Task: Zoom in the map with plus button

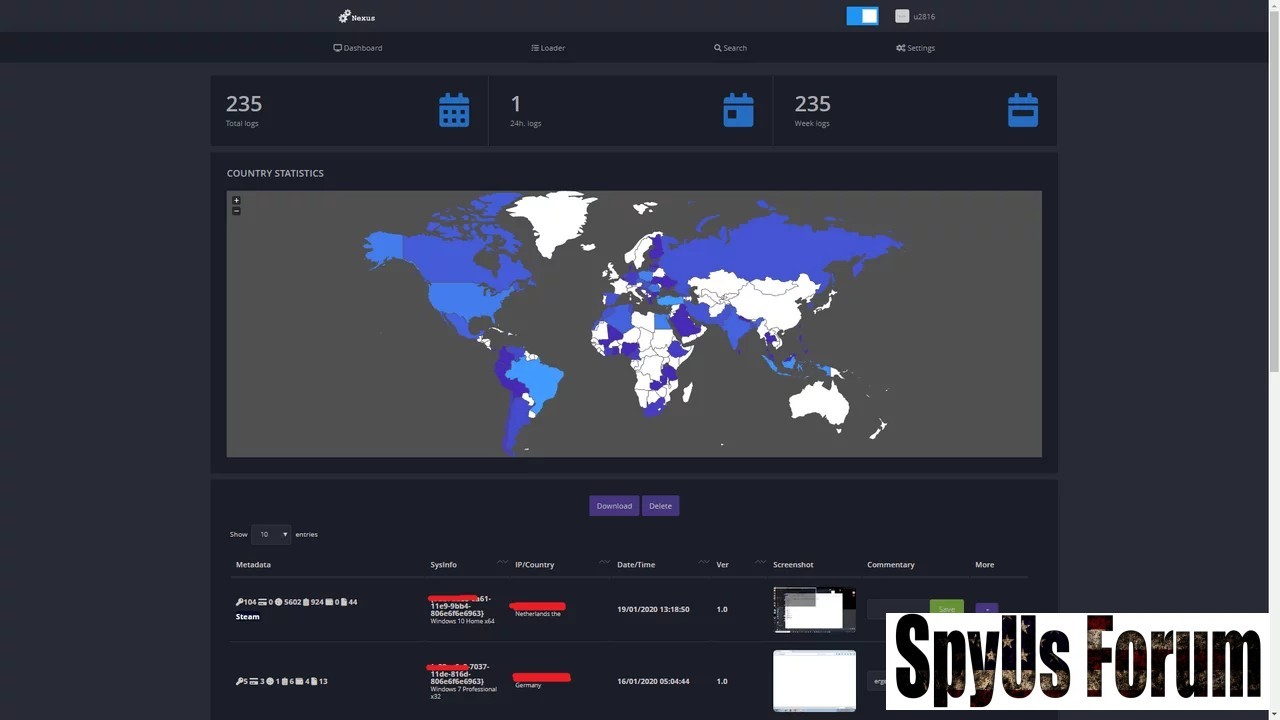Action: tap(236, 200)
